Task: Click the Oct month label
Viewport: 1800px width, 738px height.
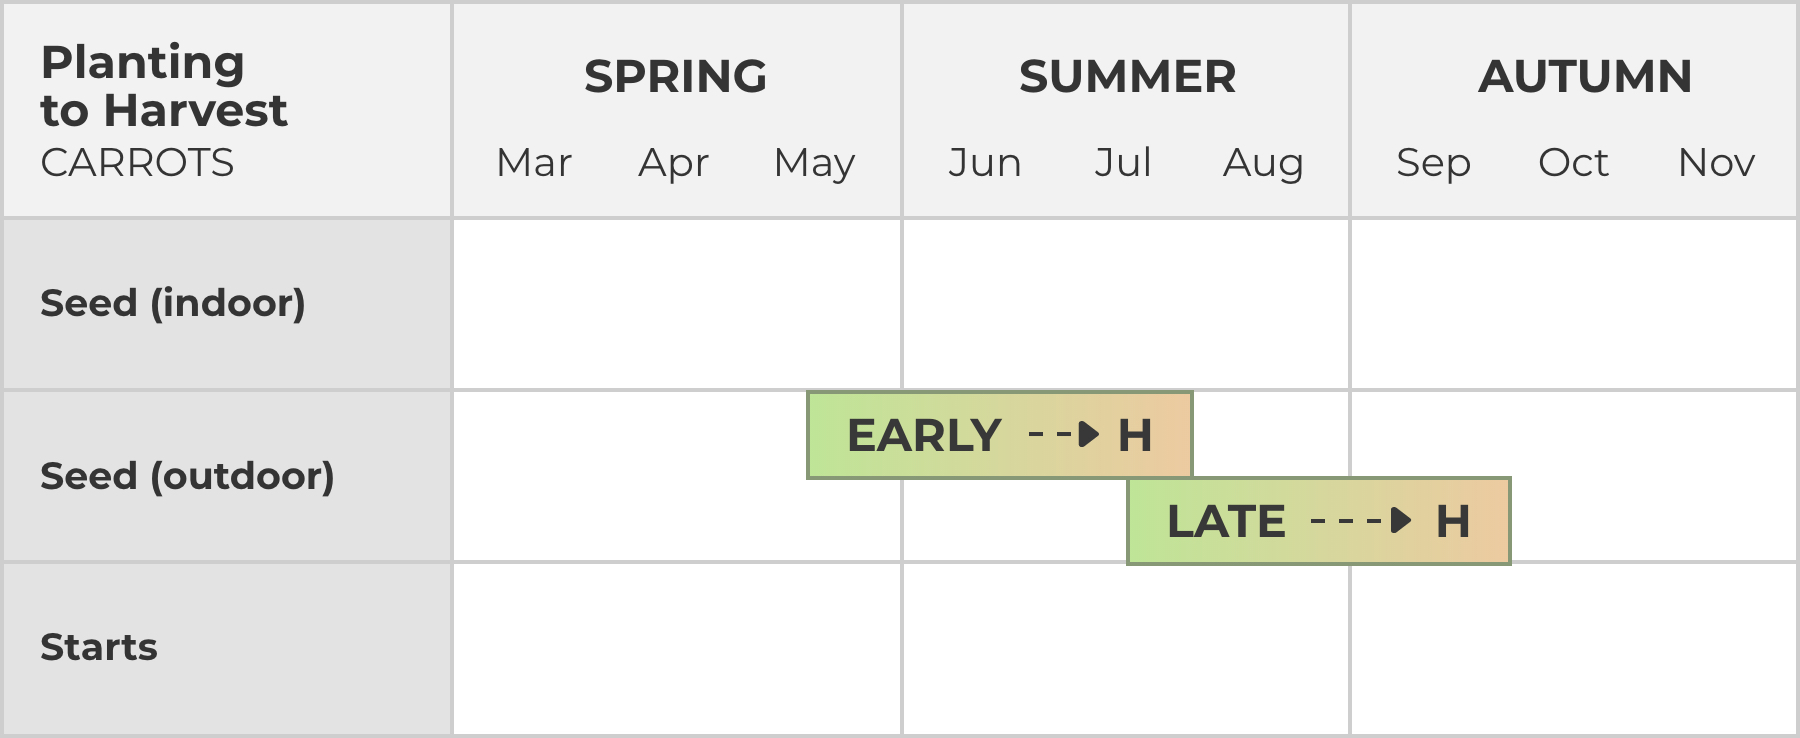Action: tap(1573, 163)
